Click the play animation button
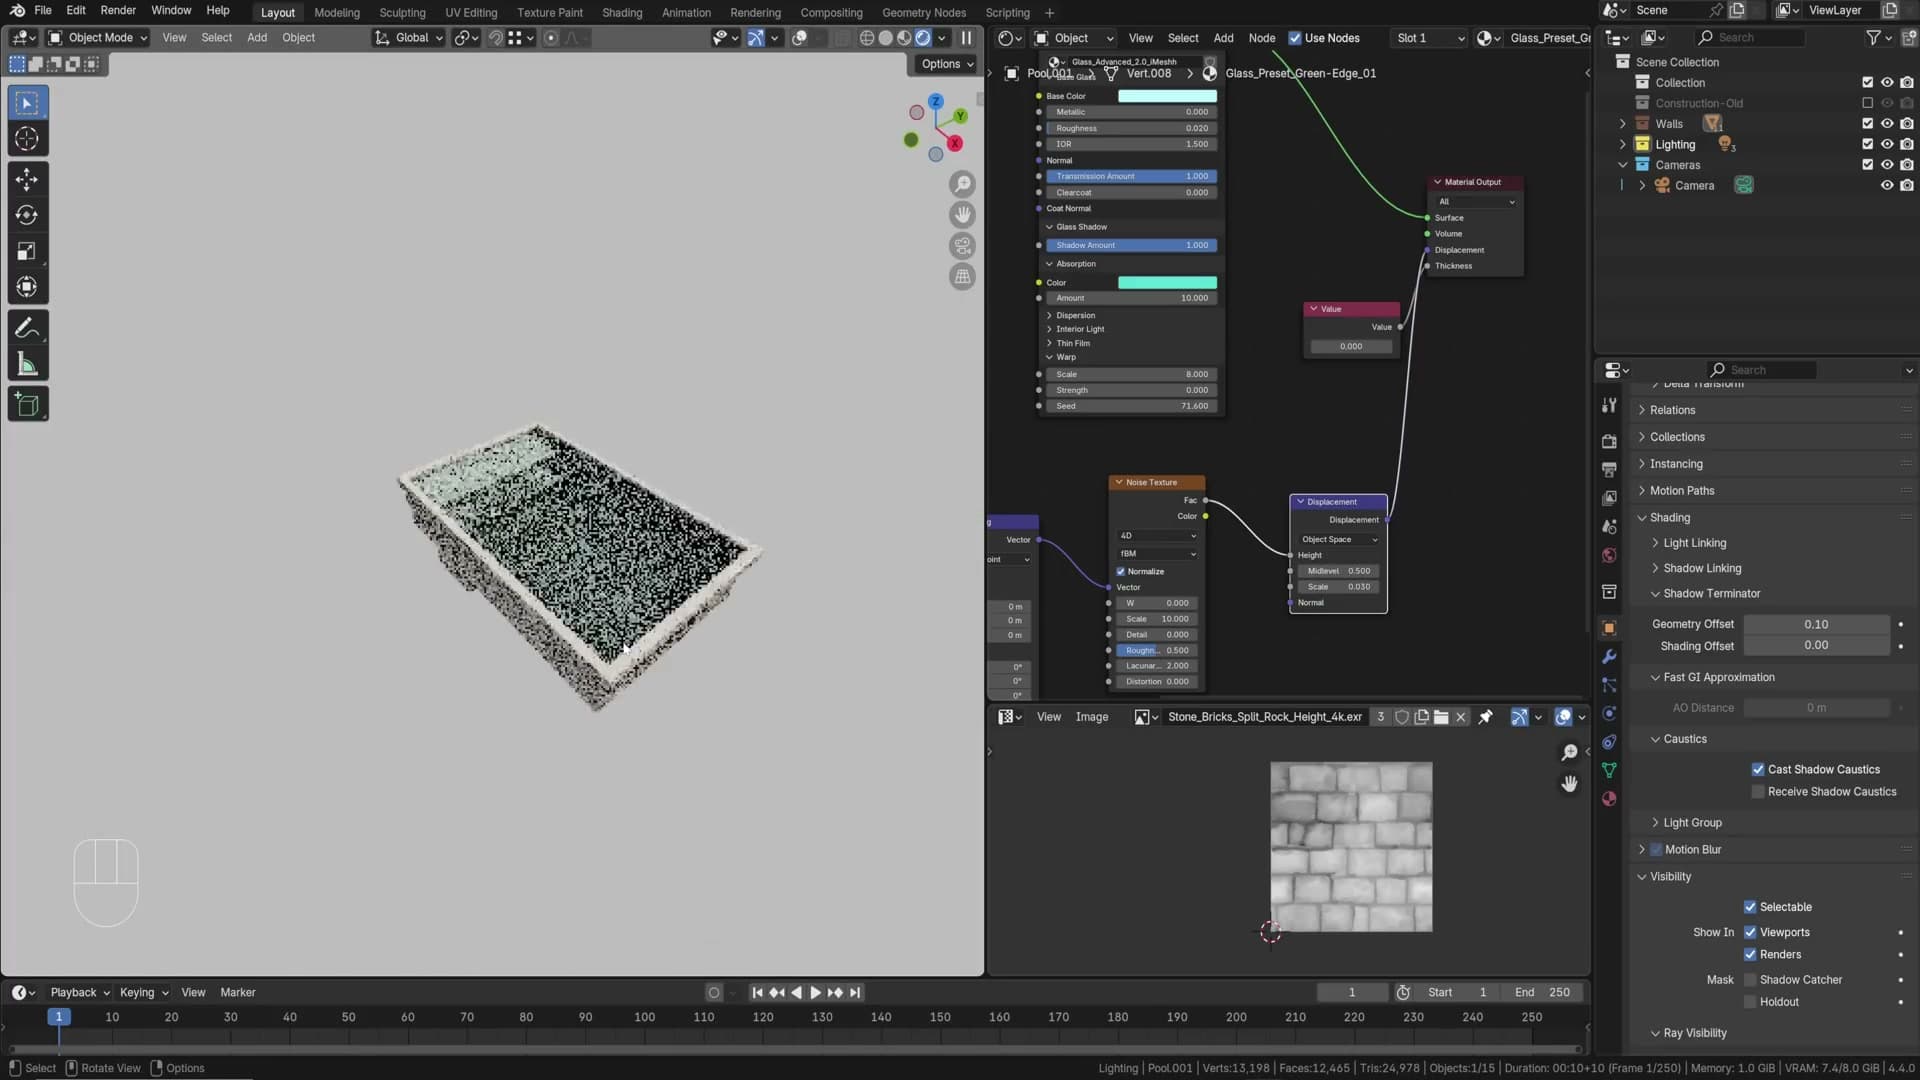Screen dimensions: 1920x1080 [x=815, y=993]
